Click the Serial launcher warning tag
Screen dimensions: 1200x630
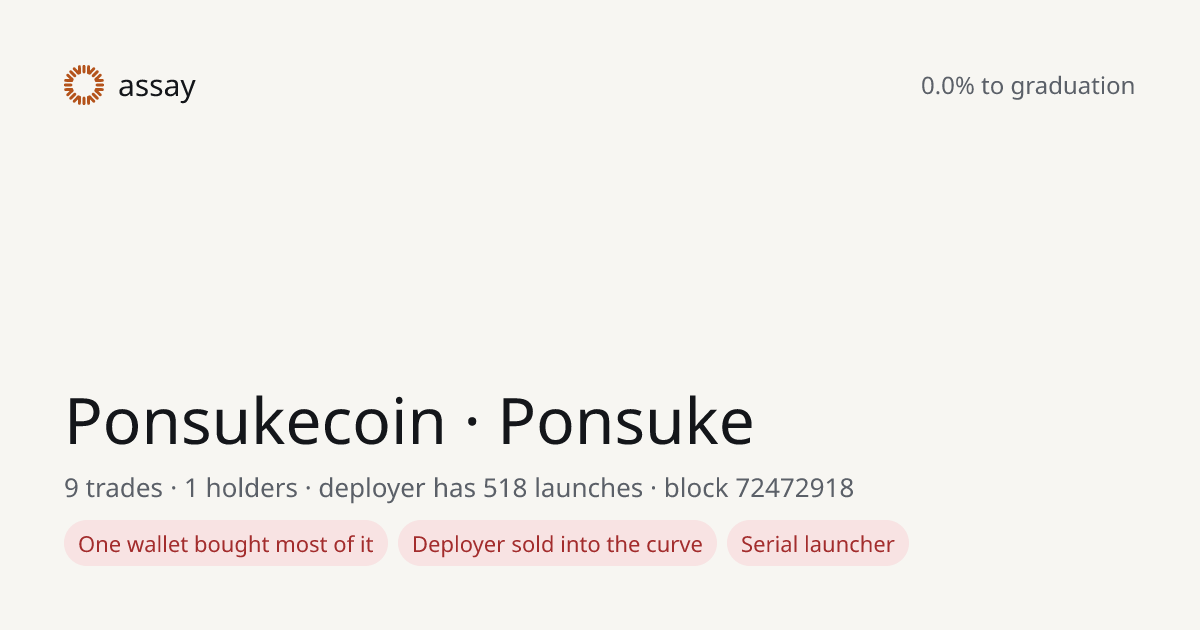[818, 544]
